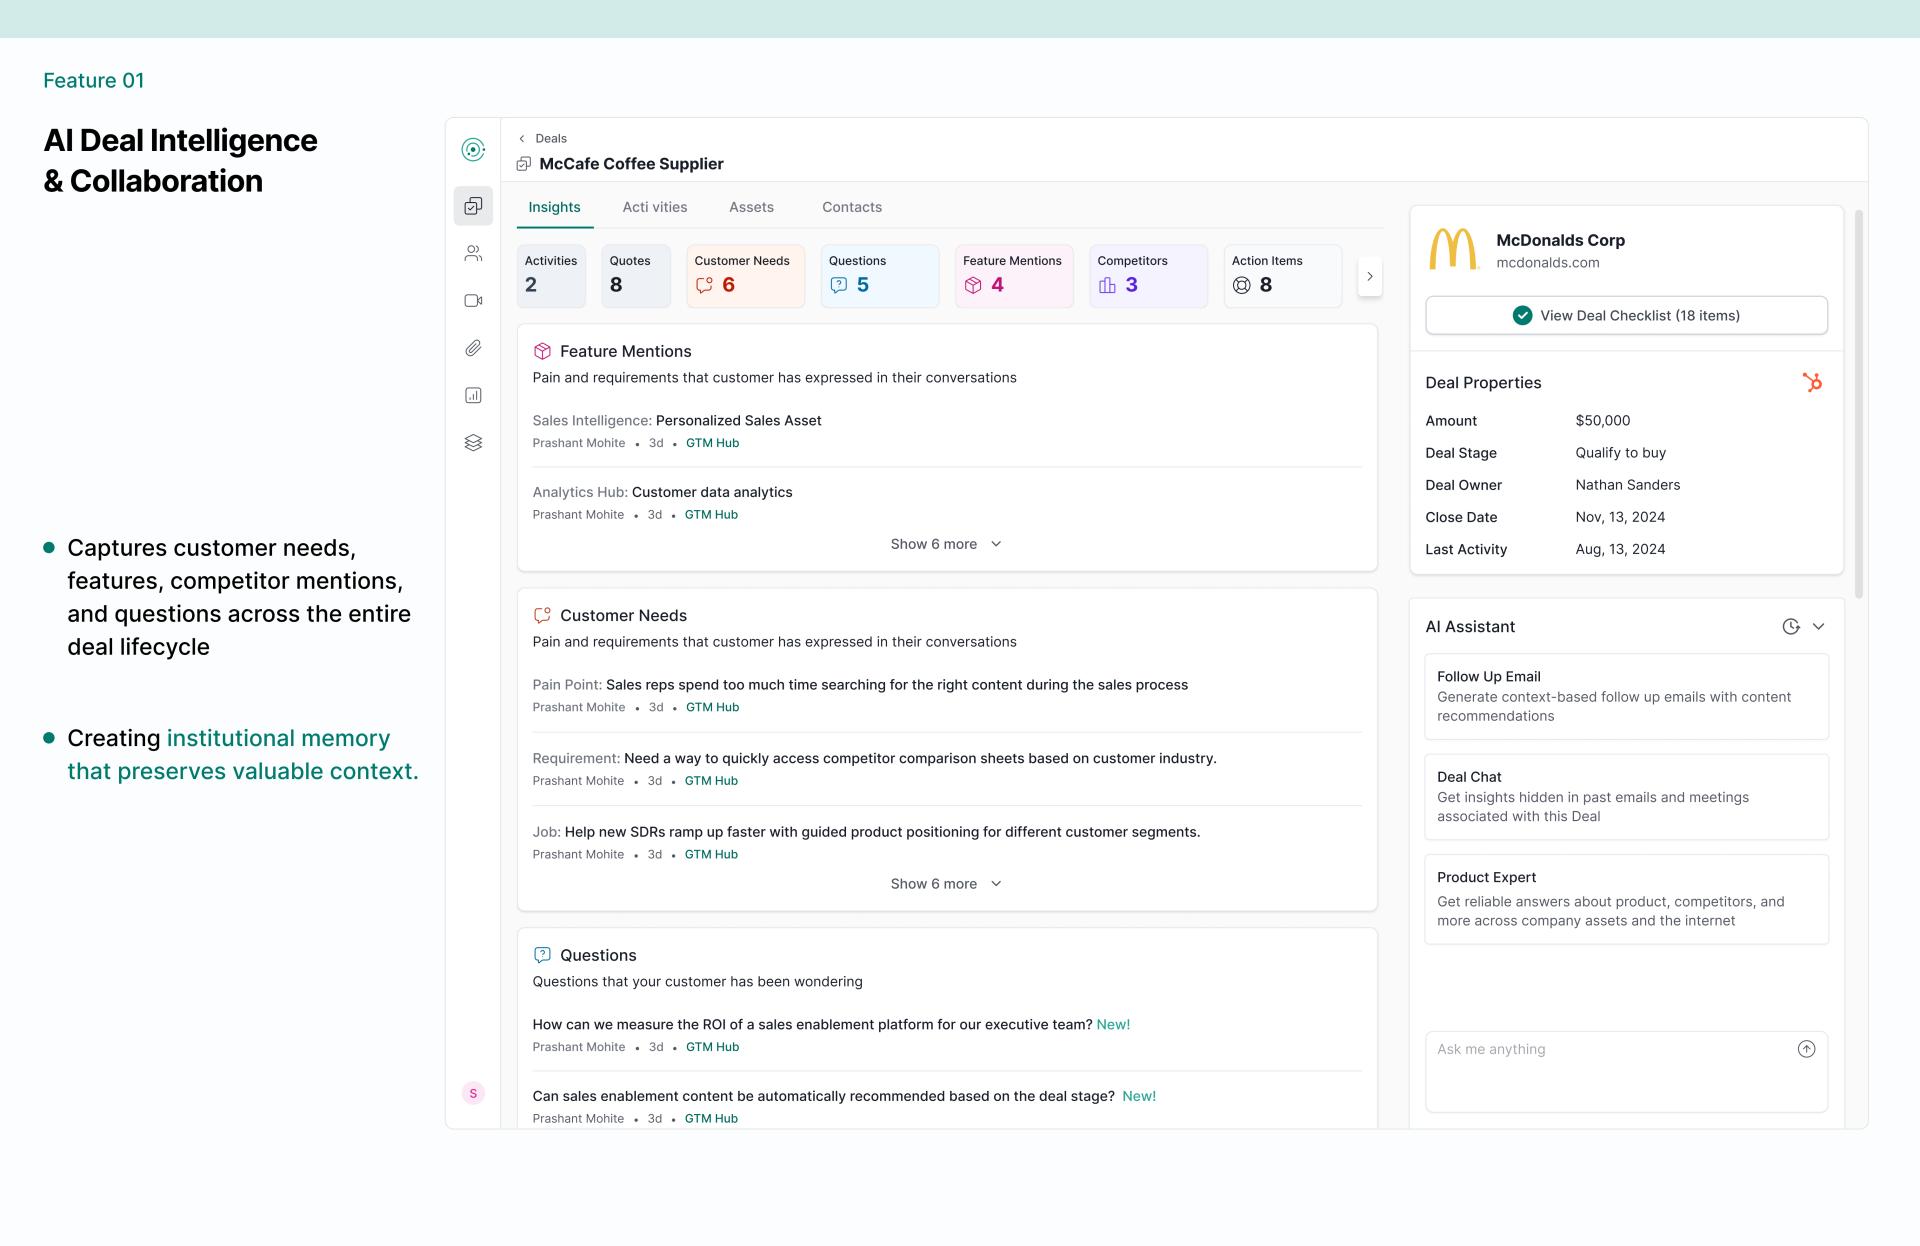This screenshot has width=1920, height=1246.
Task: Expand Show 6 more under Customer Needs
Action: pyautogui.click(x=945, y=884)
